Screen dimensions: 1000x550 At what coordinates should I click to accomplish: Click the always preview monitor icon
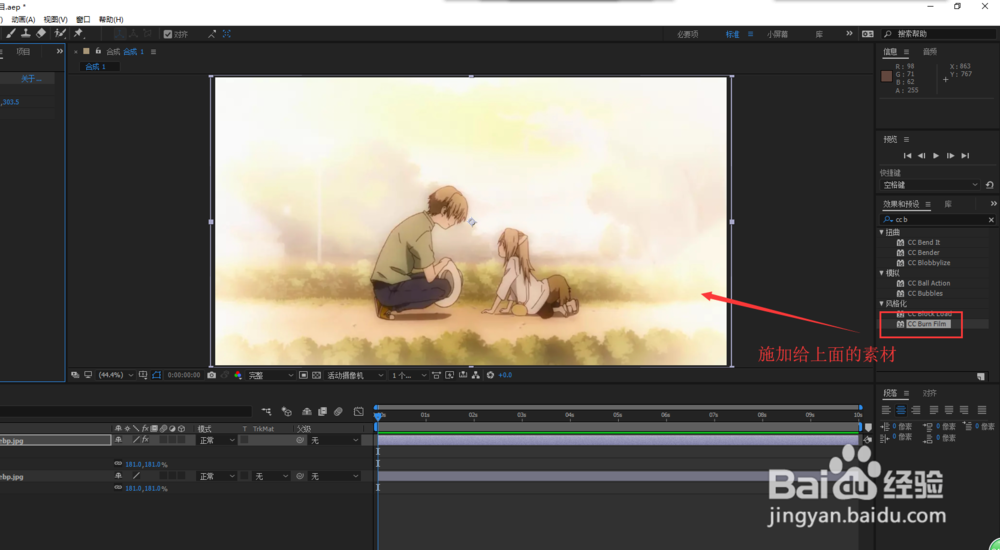click(88, 375)
